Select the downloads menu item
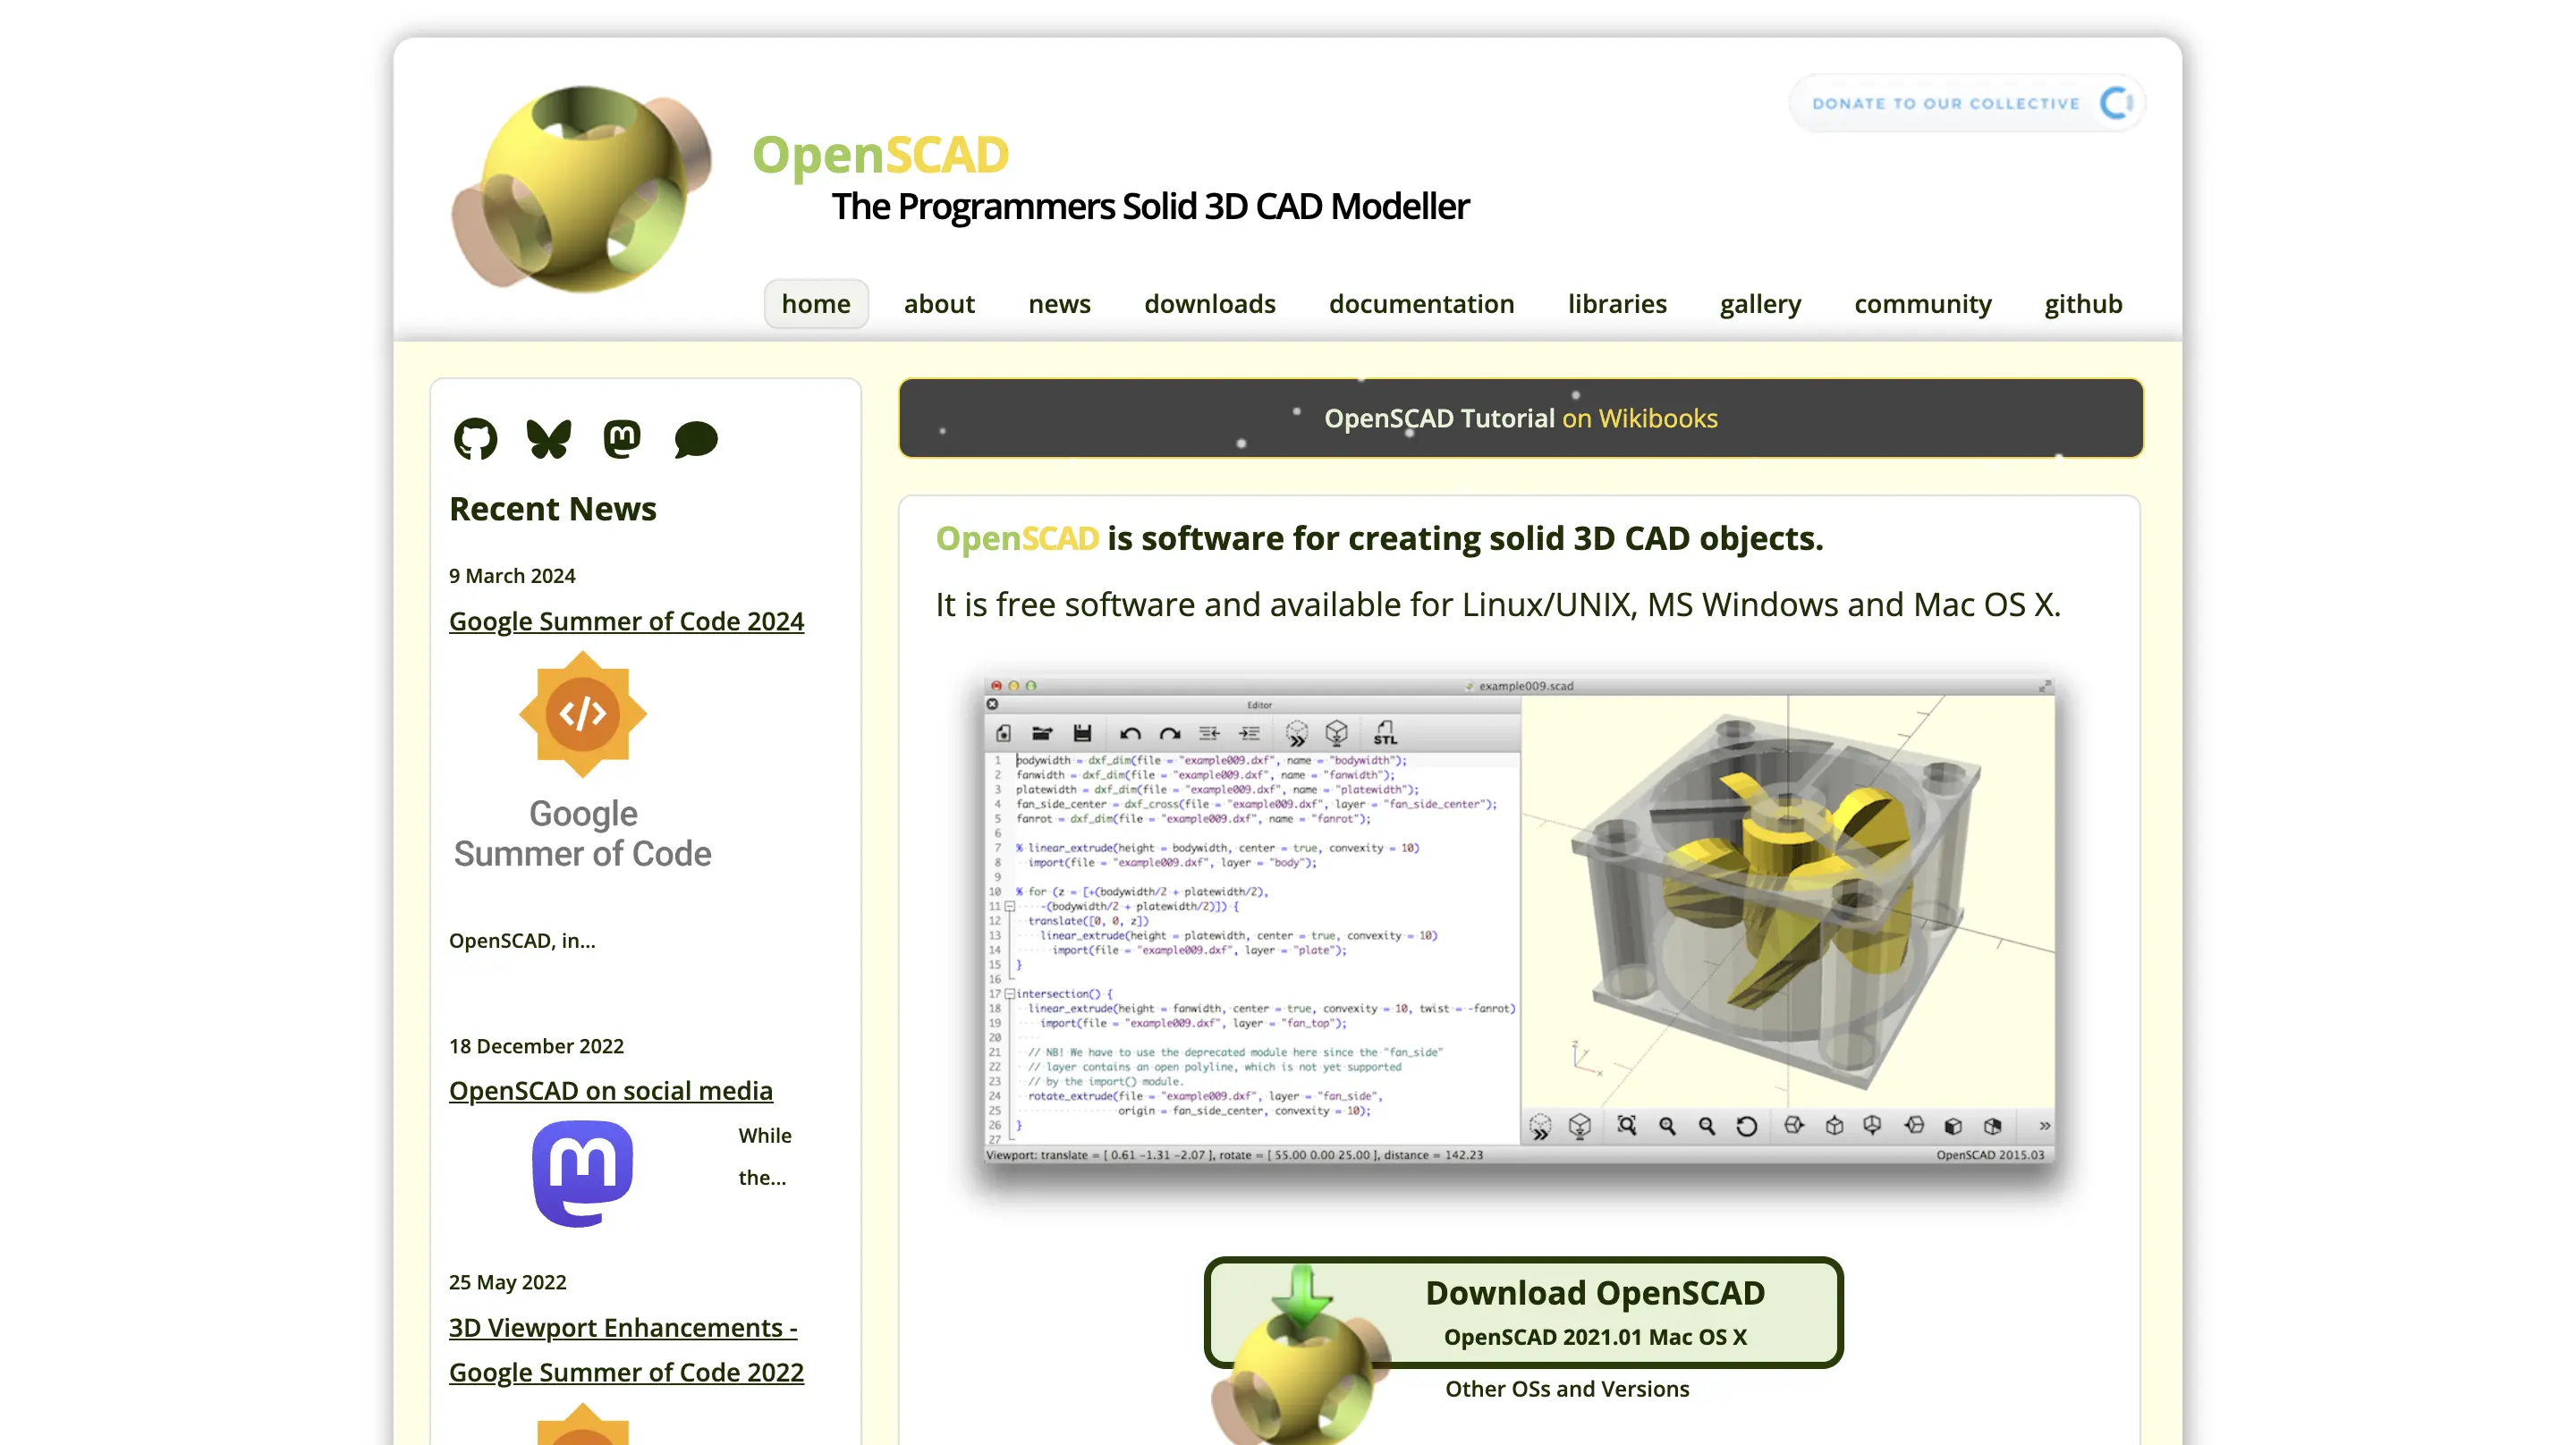2576x1445 pixels. [x=1208, y=302]
